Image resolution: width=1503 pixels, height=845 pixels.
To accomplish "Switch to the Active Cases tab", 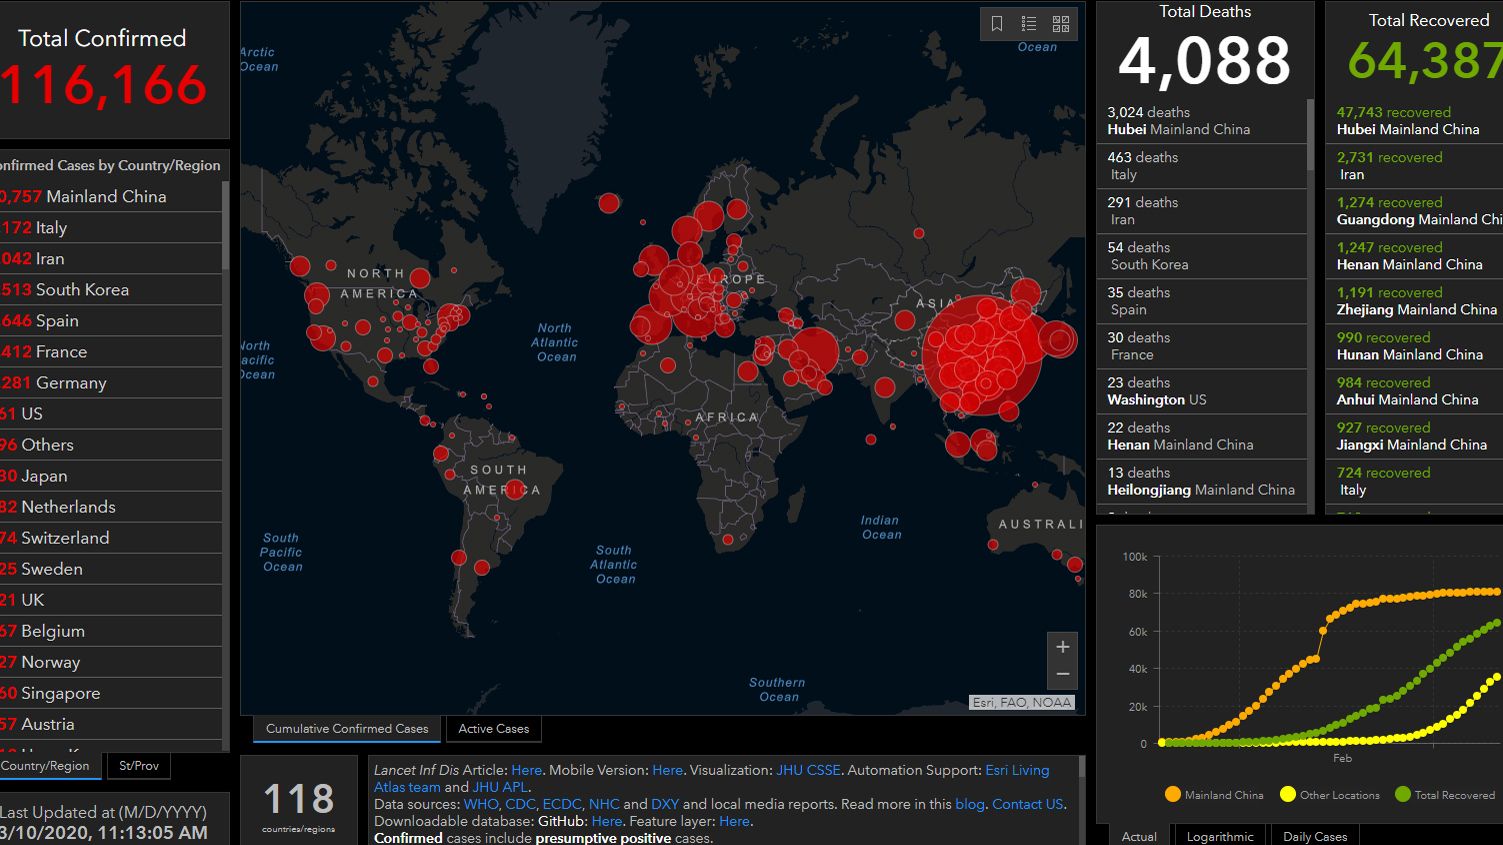I will click(x=493, y=728).
